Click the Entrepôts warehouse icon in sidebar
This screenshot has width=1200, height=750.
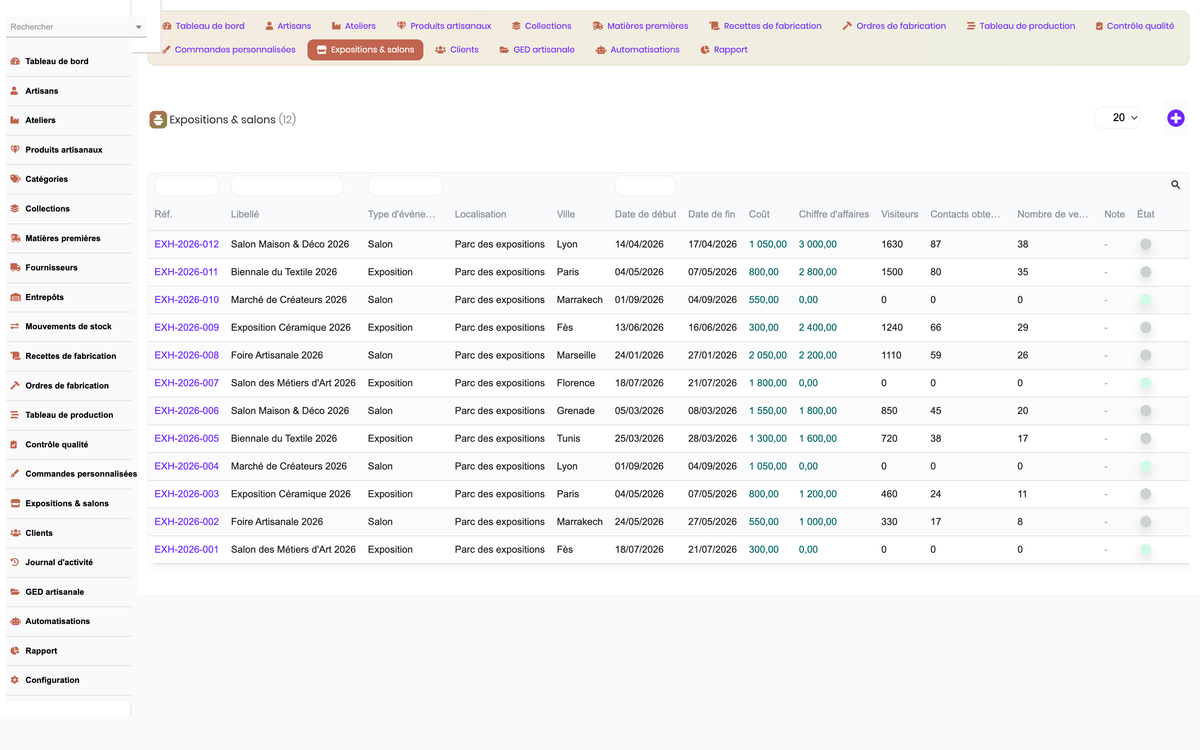(15, 297)
